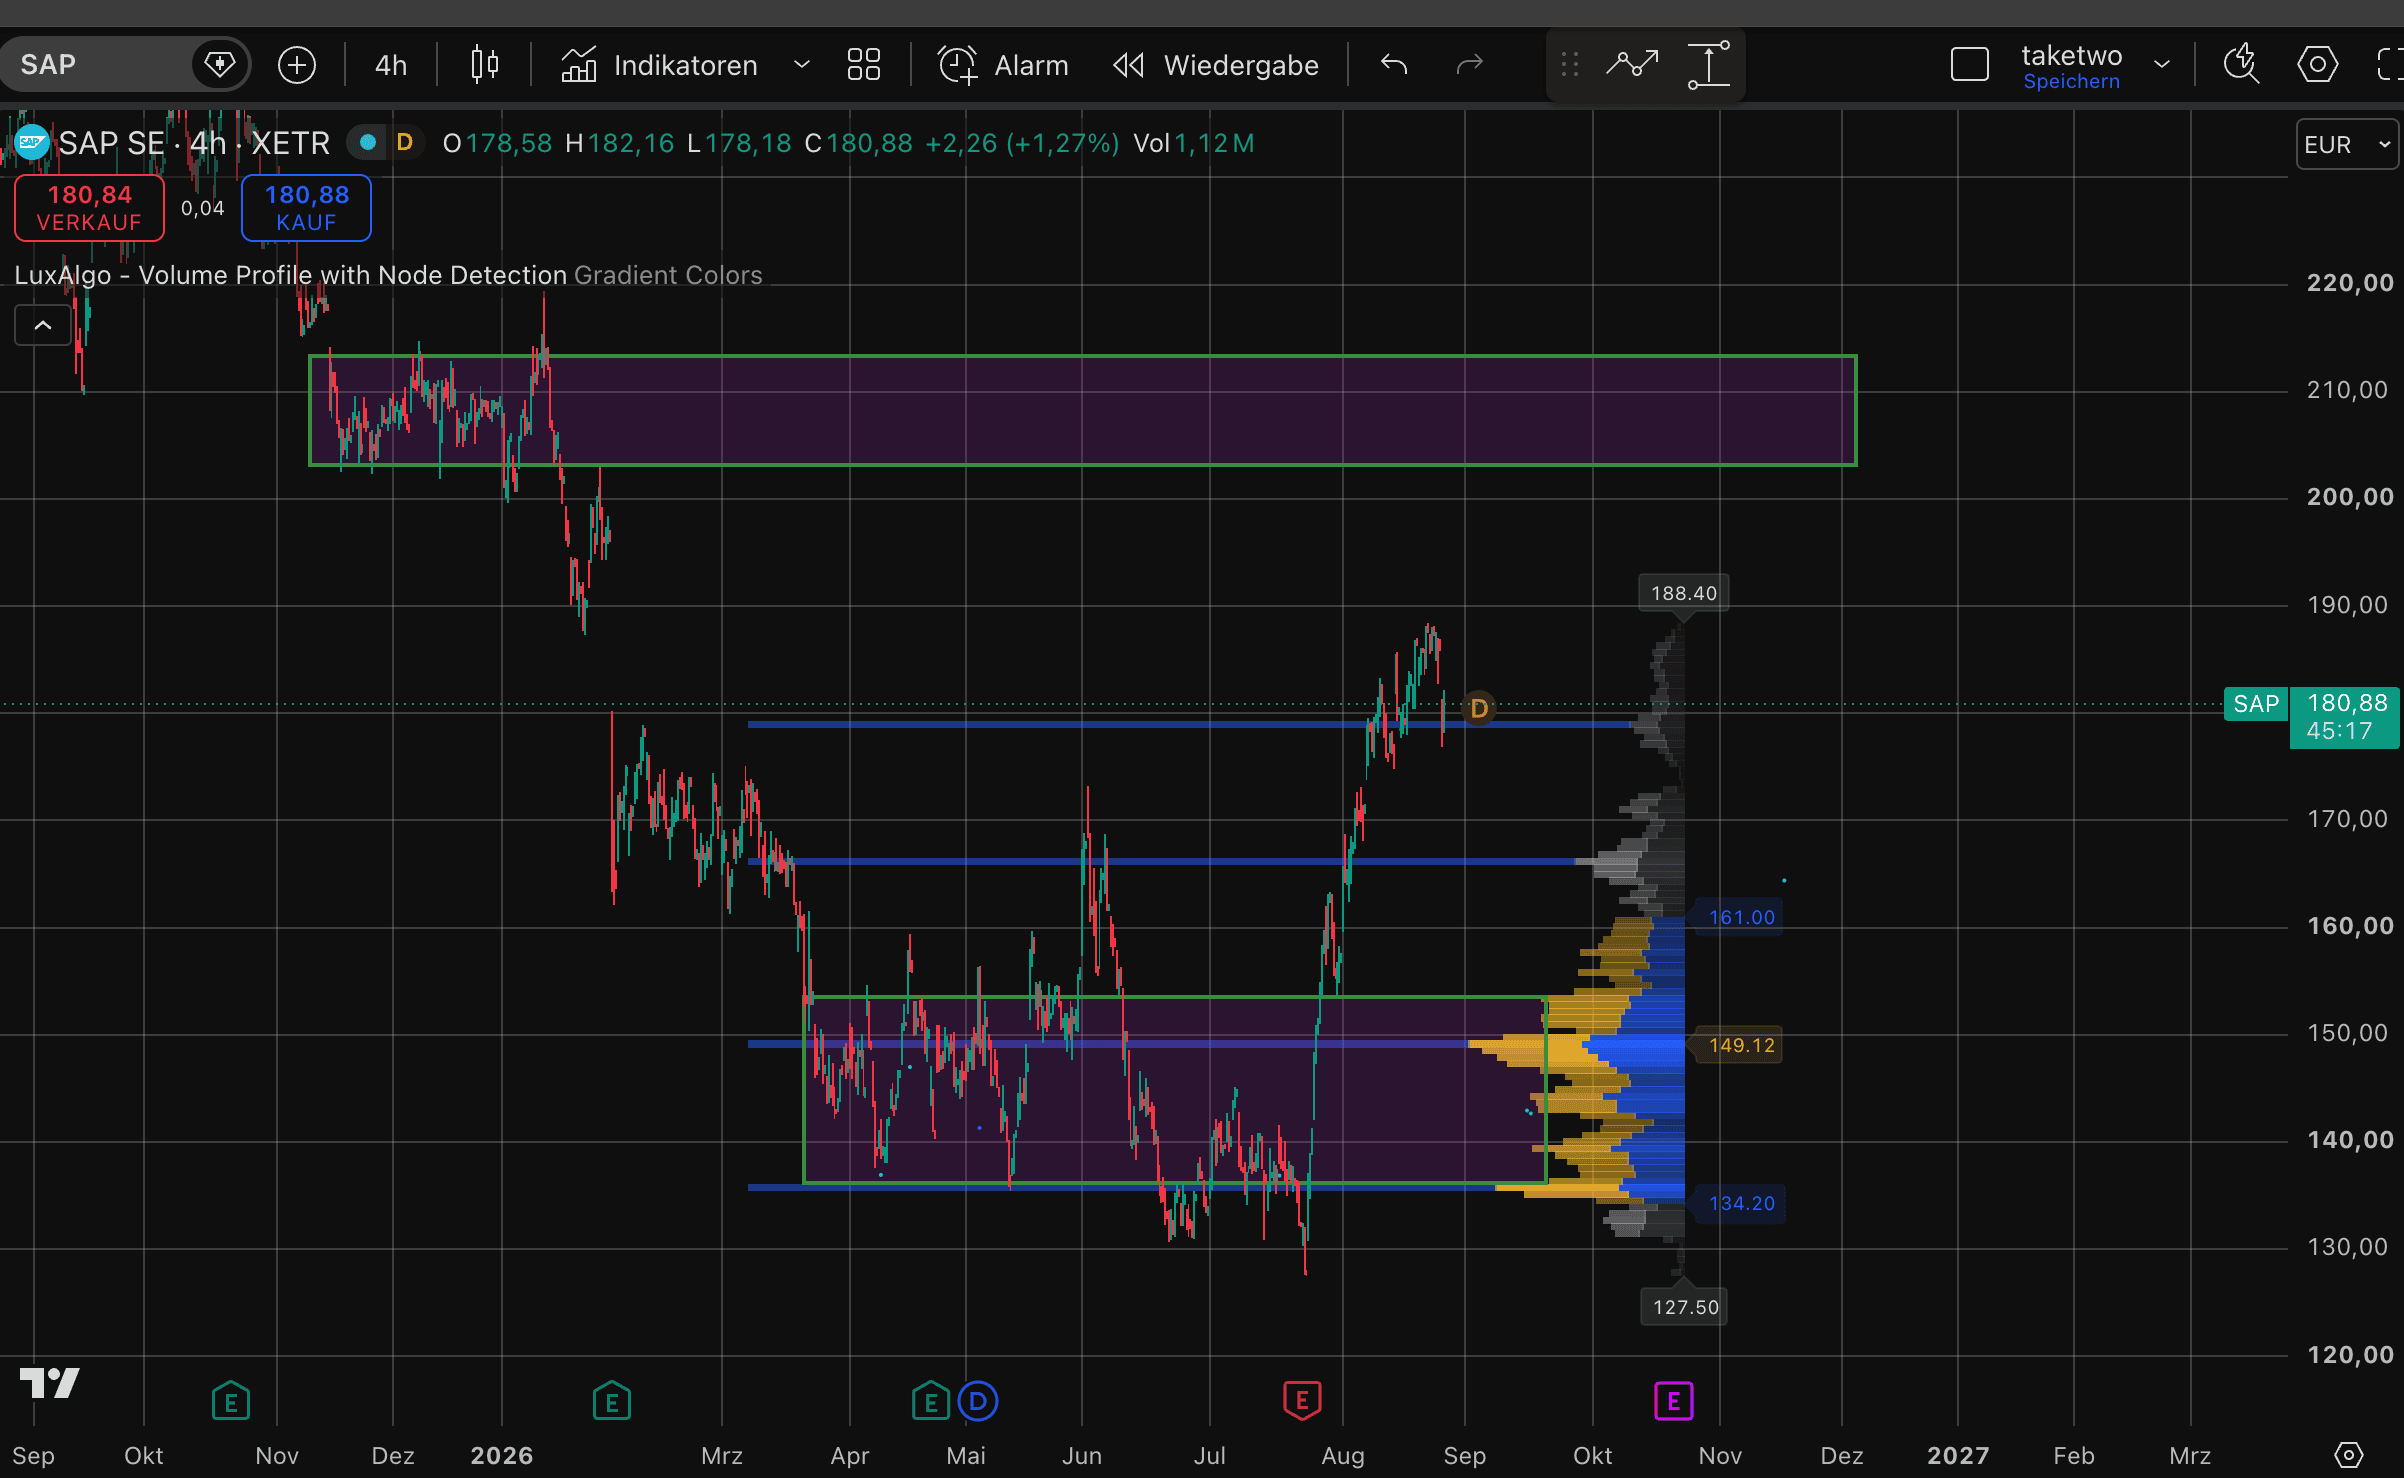Click the 220,00 price axis label
This screenshot has height=1478, width=2404.
pyautogui.click(x=2350, y=283)
